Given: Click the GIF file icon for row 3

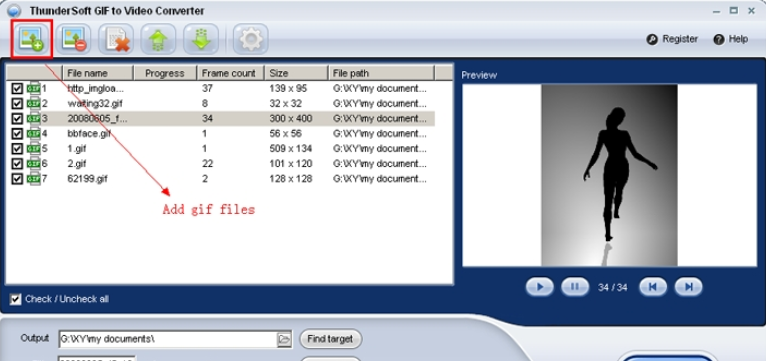Looking at the screenshot, I should tap(33, 119).
